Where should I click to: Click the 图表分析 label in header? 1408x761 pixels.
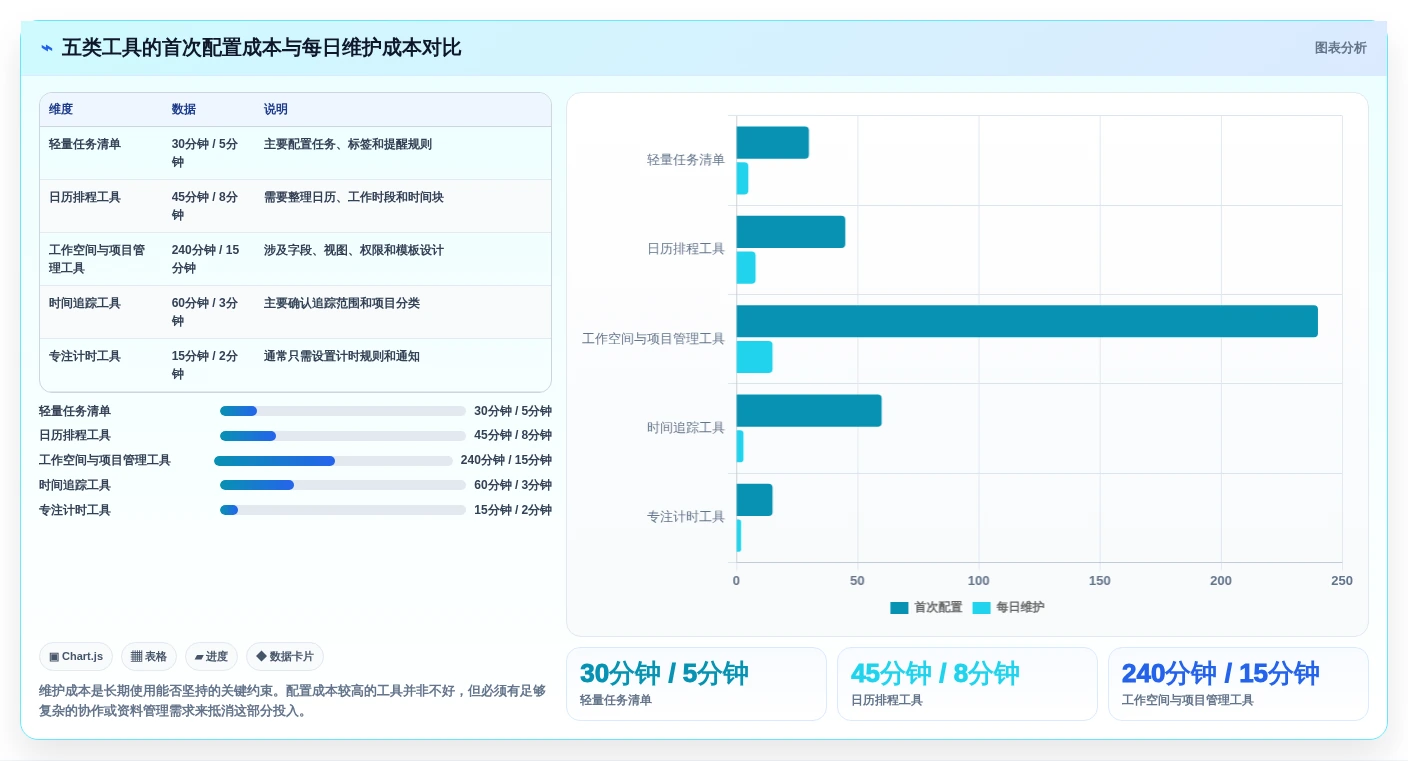click(1340, 48)
